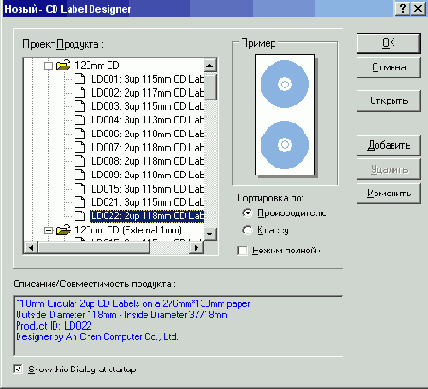Click the list's scroll right arrow
This screenshot has height=389, width=428.
pyautogui.click(x=197, y=248)
